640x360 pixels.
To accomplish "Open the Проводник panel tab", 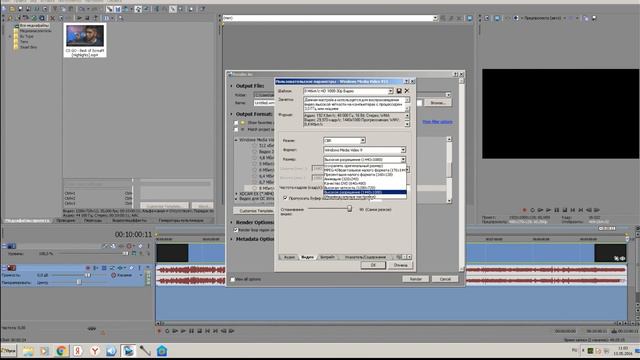I will (65, 220).
